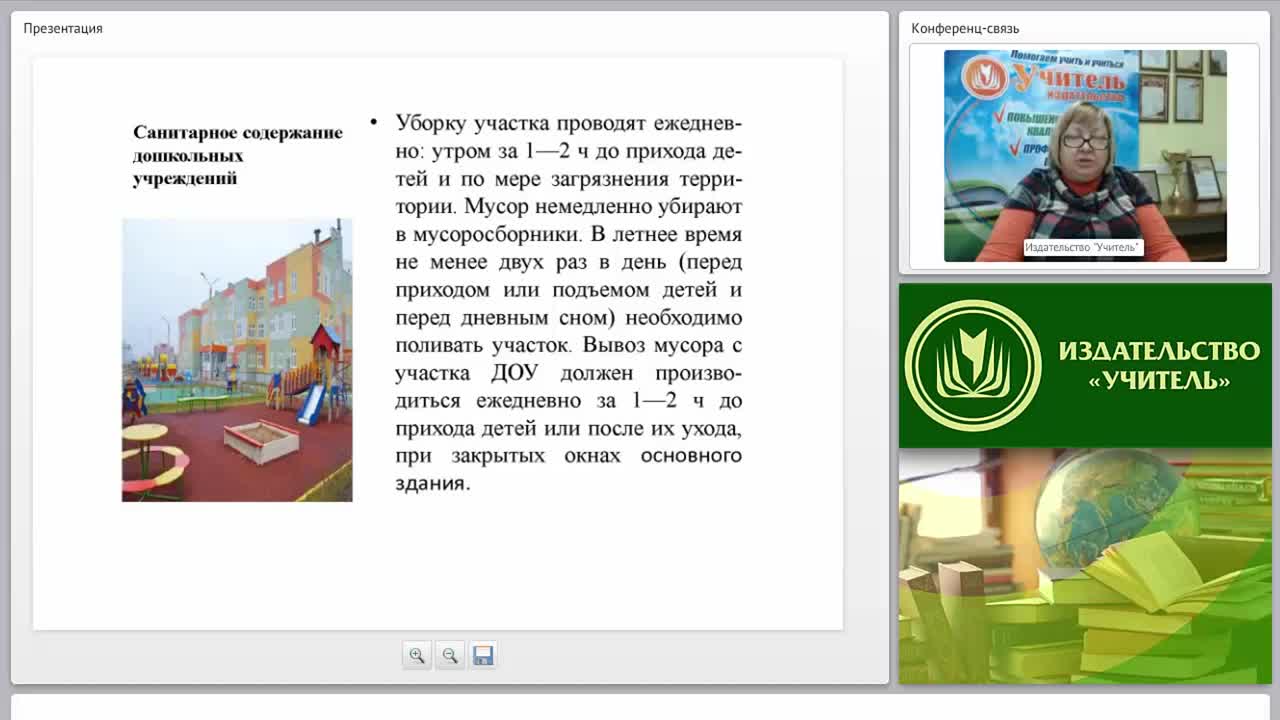Click the blank panel below the presentation
The height and width of the screenshot is (720, 1280).
640,706
